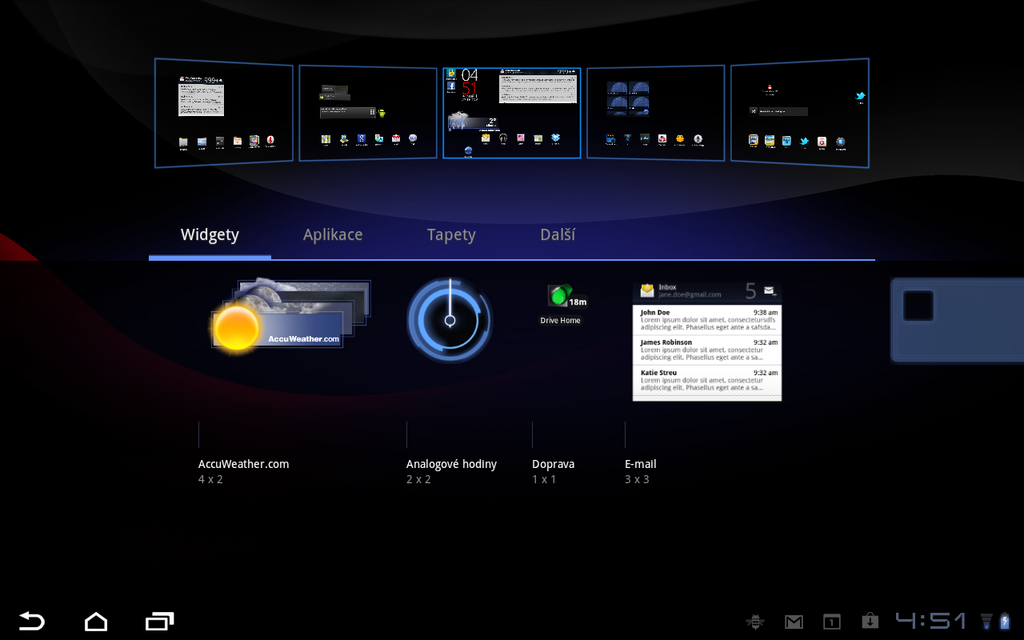Select the center home screen thumbnail
This screenshot has height=640, width=1024.
(512, 112)
